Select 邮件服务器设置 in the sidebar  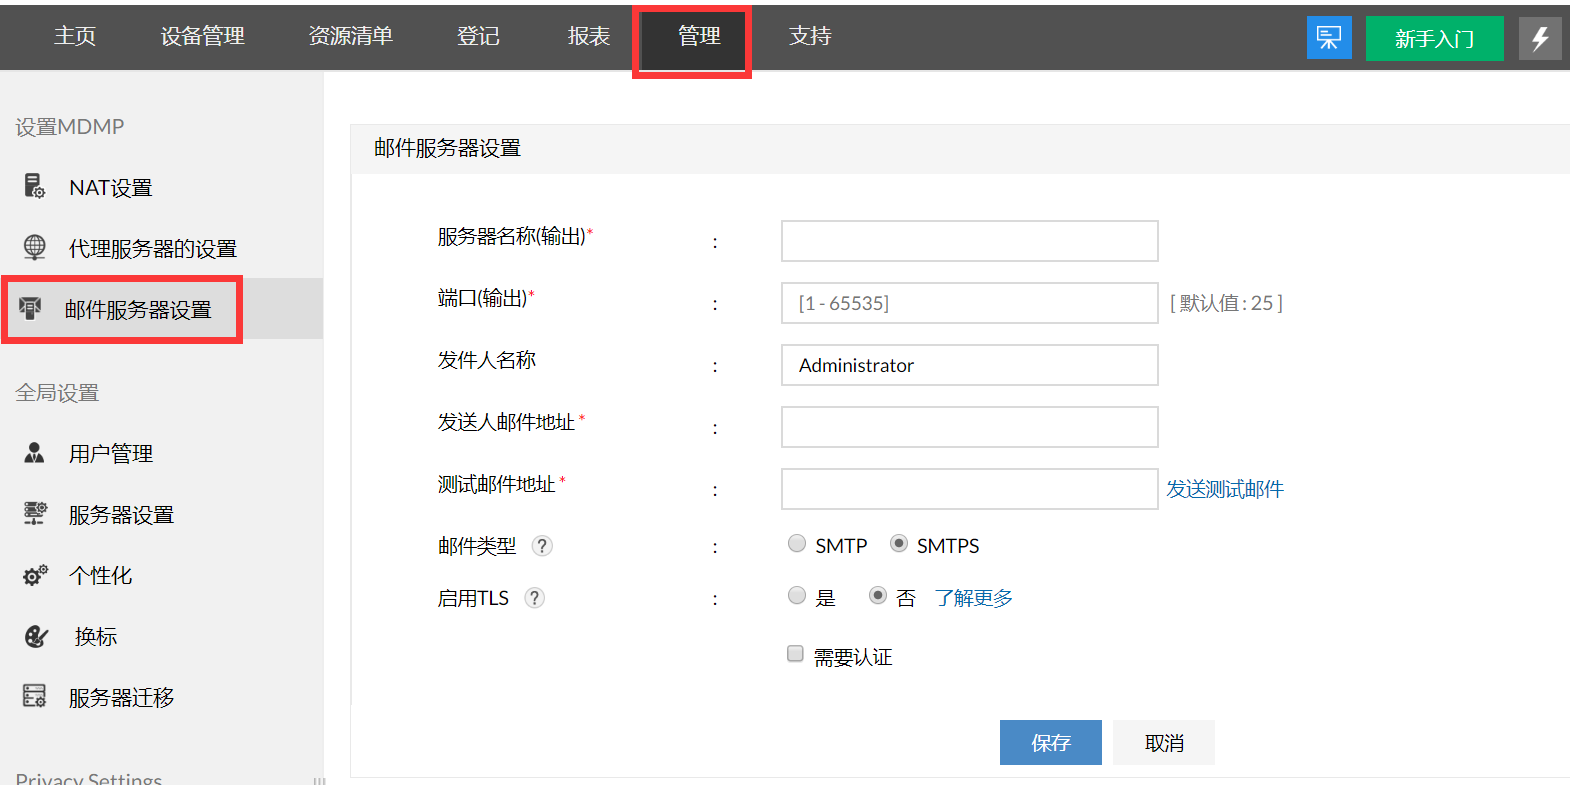pyautogui.click(x=138, y=309)
